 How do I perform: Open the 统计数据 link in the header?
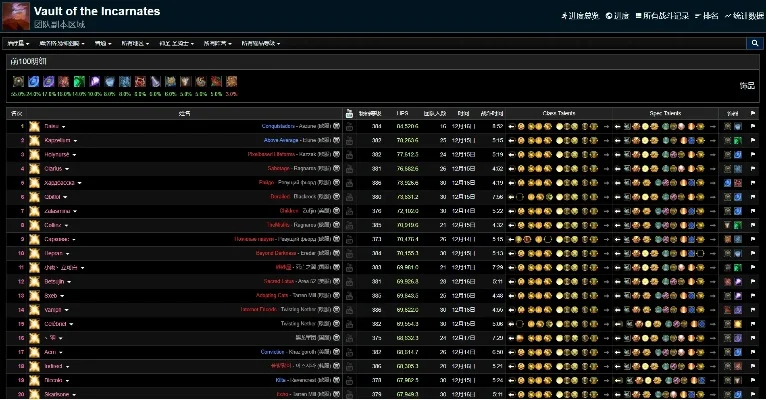(745, 16)
